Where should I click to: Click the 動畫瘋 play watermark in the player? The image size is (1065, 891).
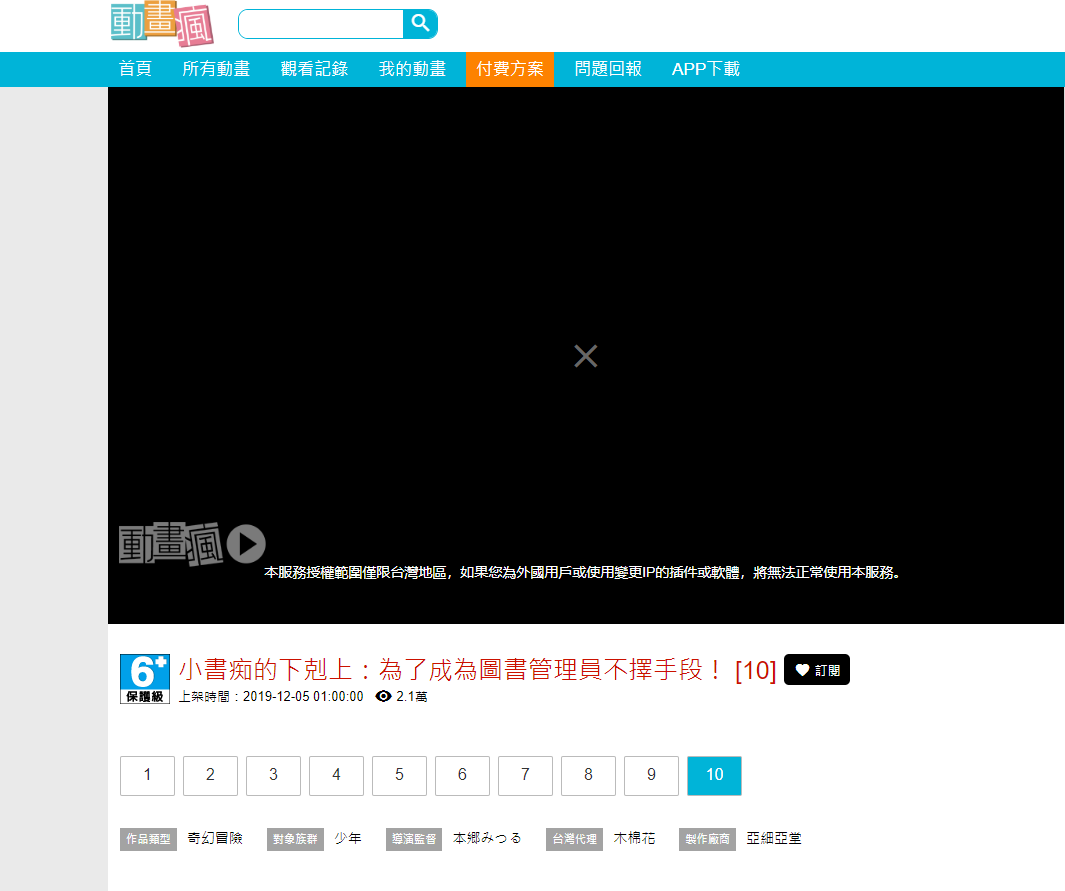coord(192,544)
